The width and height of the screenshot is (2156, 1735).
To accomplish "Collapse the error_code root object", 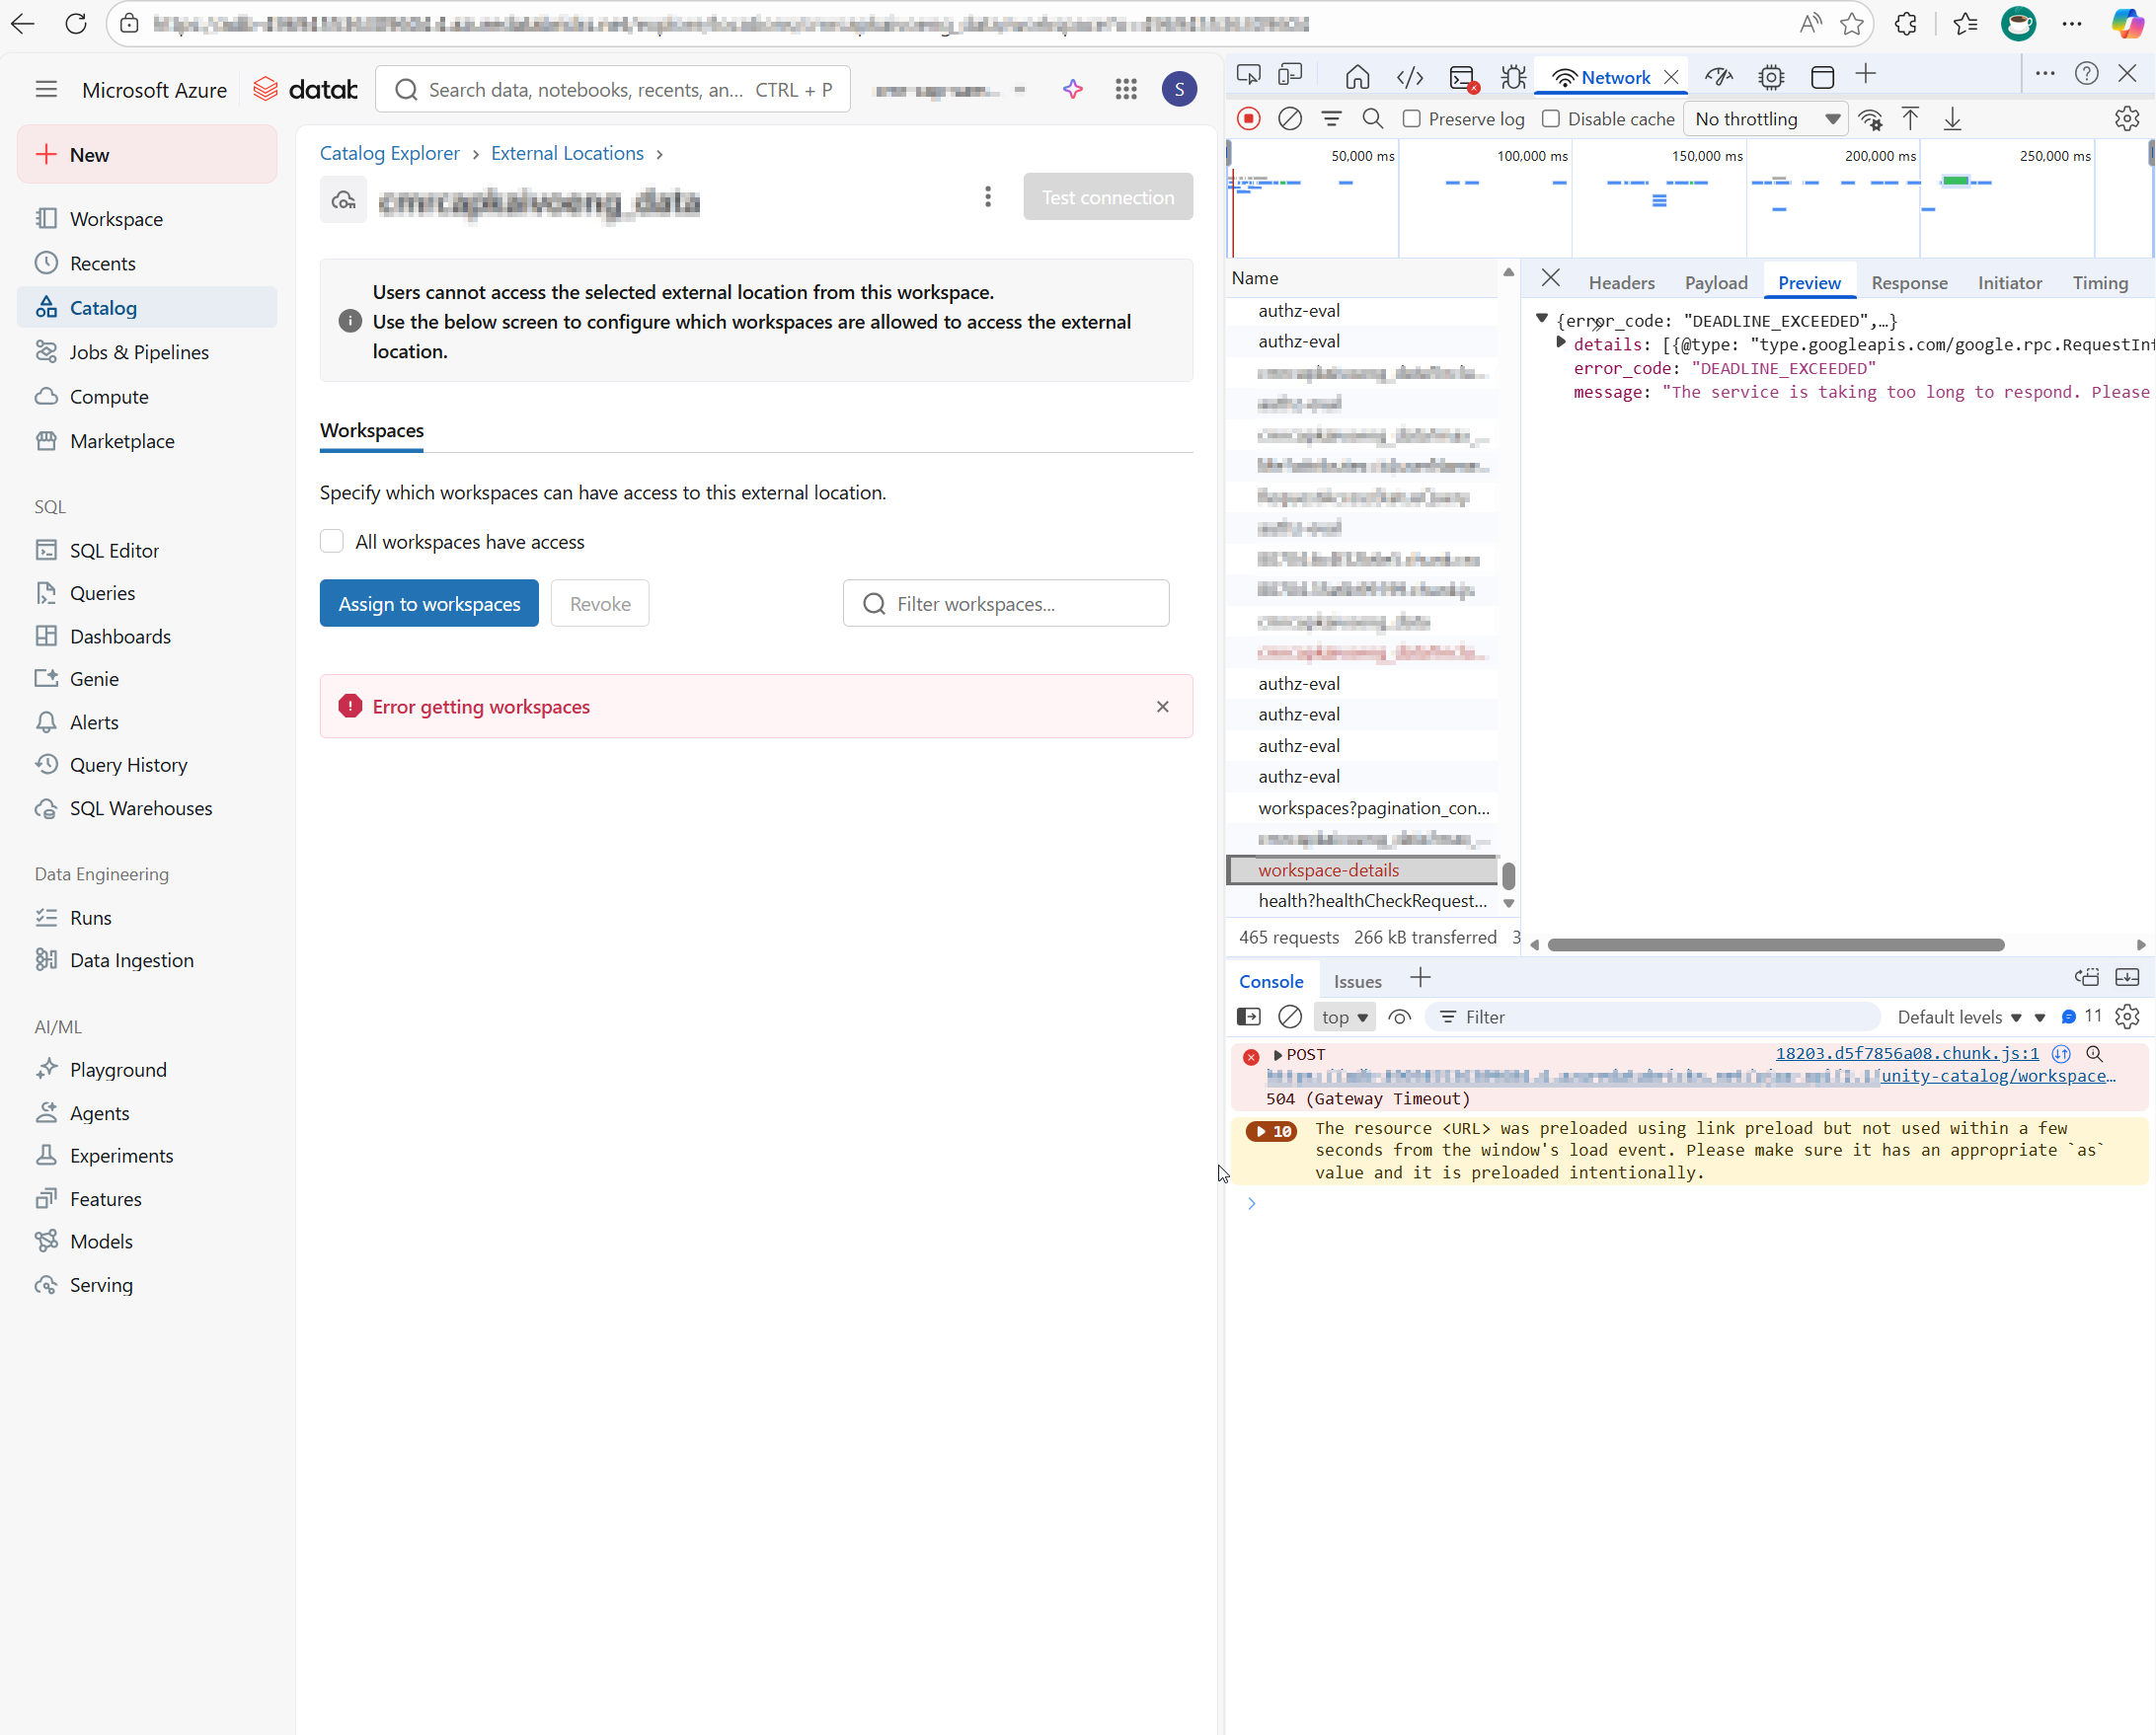I will [1542, 319].
